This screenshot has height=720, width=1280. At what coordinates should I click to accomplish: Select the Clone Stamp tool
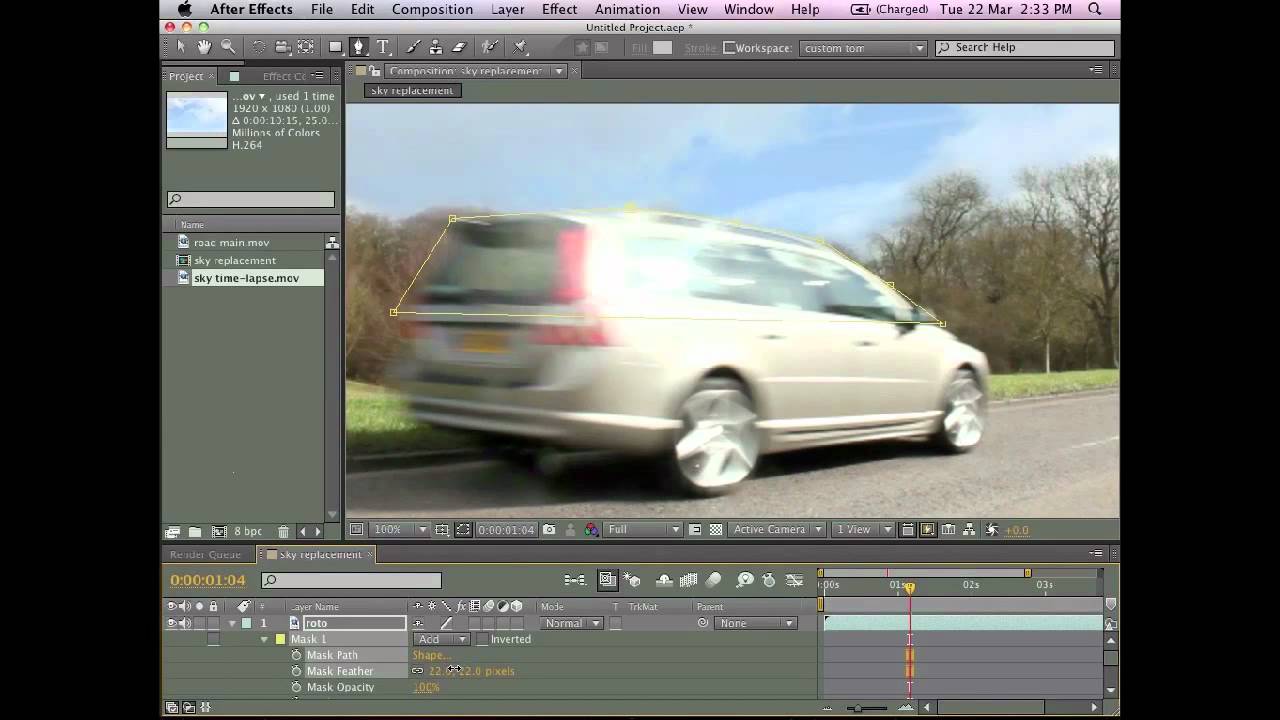(x=436, y=47)
